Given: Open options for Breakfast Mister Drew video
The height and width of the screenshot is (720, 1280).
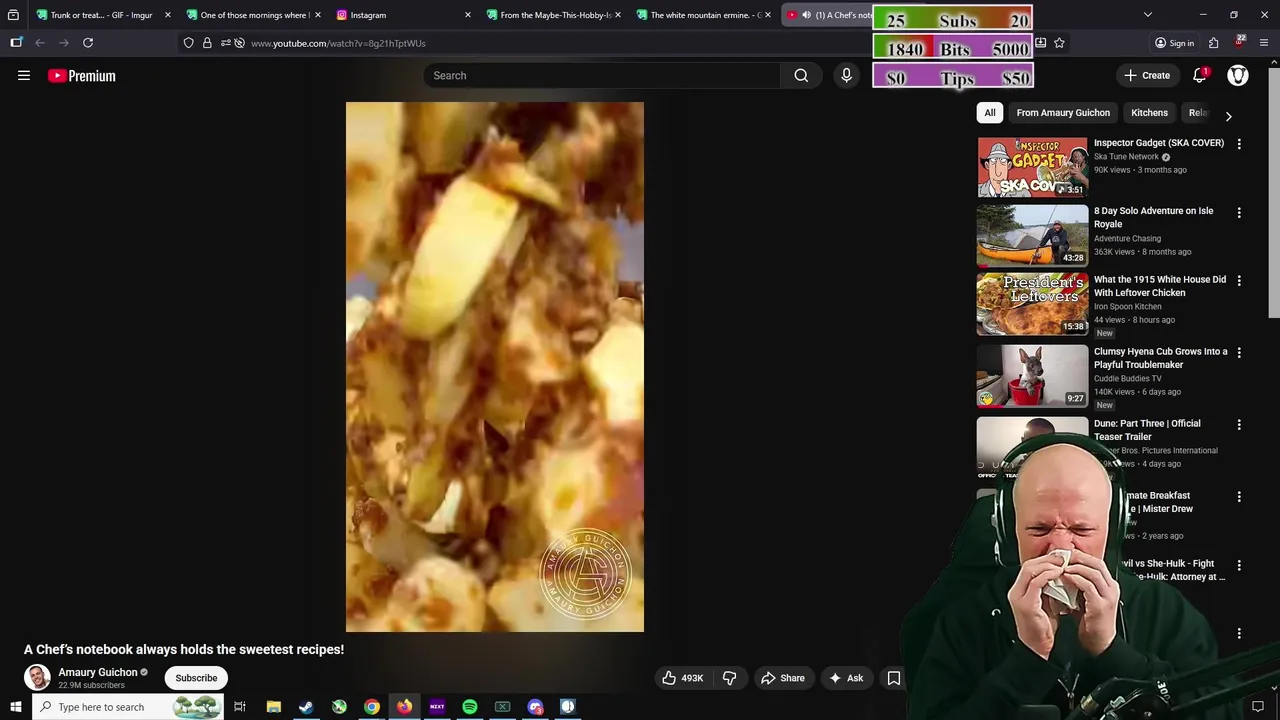Looking at the screenshot, I should [1239, 497].
